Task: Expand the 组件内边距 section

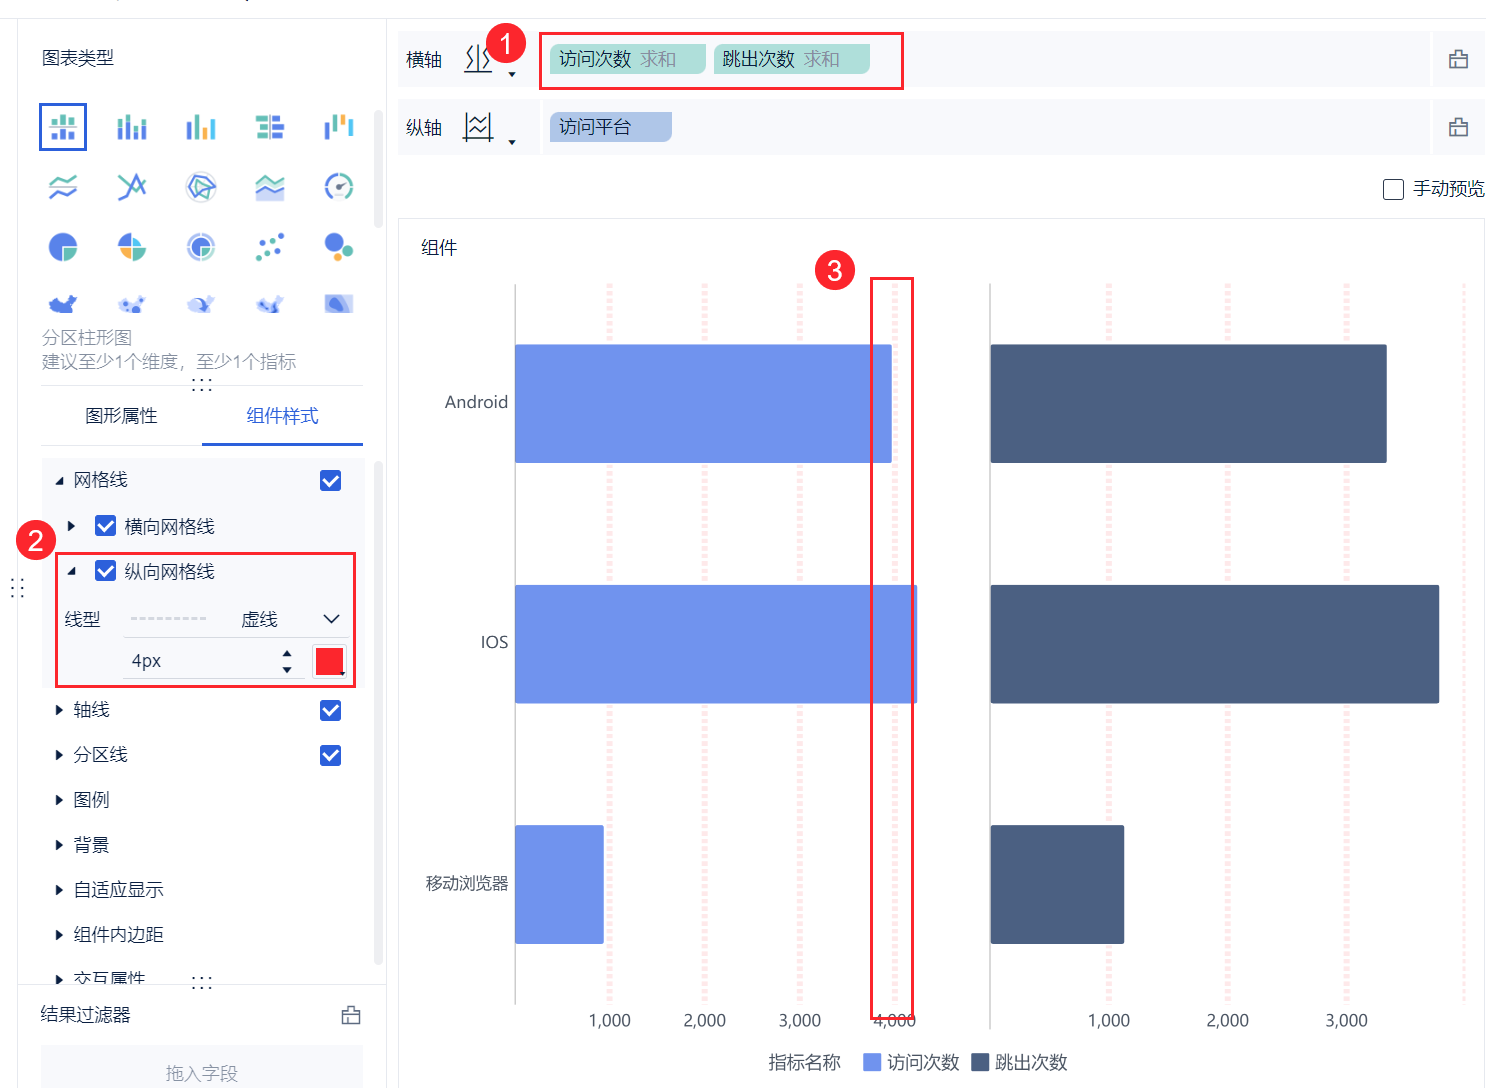Action: (x=59, y=935)
